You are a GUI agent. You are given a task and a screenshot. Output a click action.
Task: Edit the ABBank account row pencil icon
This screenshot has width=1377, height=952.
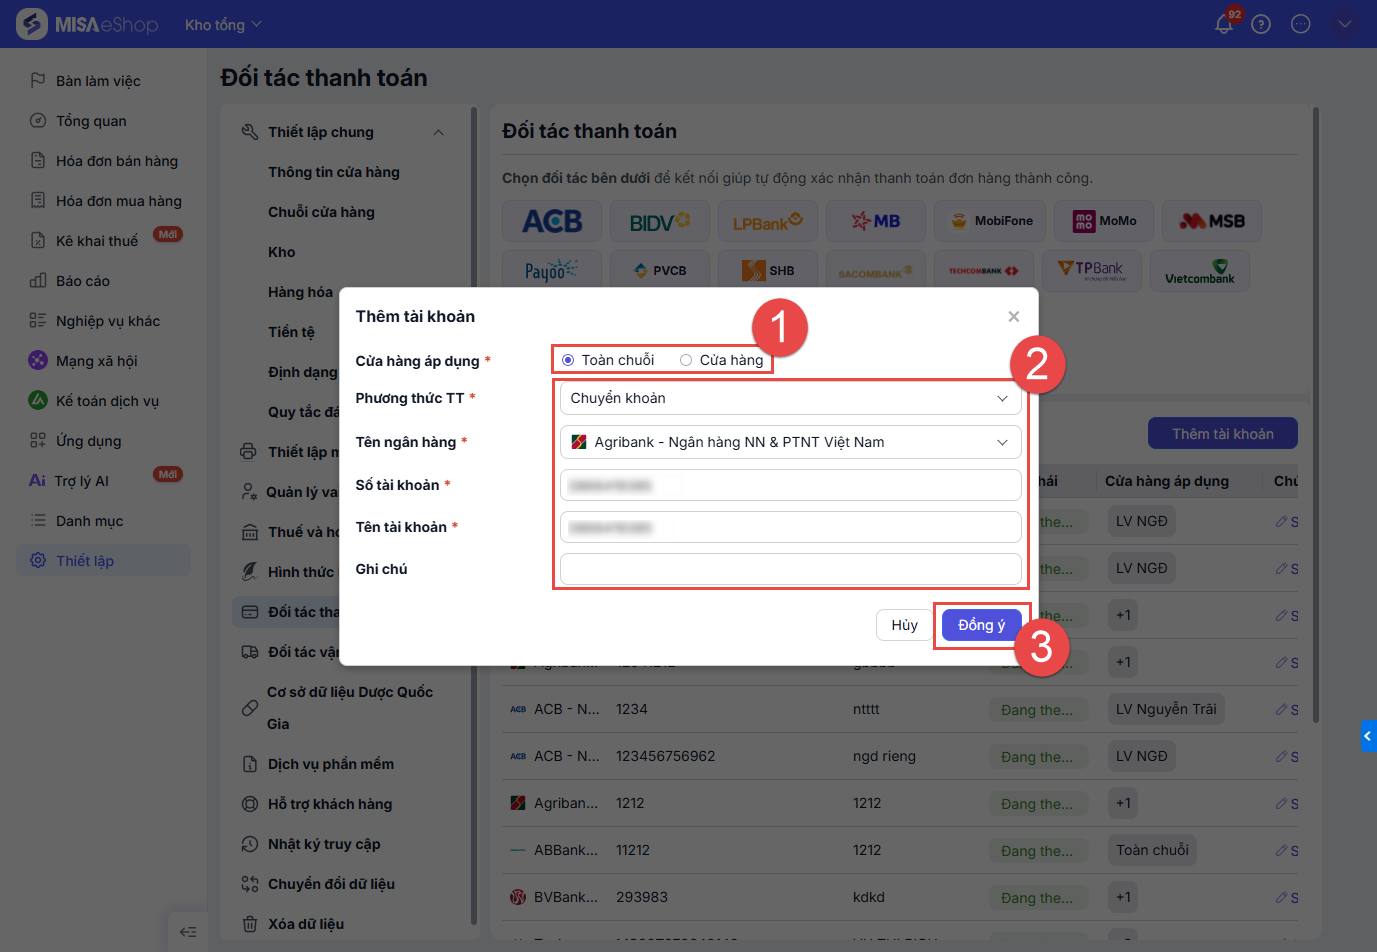pyautogui.click(x=1281, y=850)
